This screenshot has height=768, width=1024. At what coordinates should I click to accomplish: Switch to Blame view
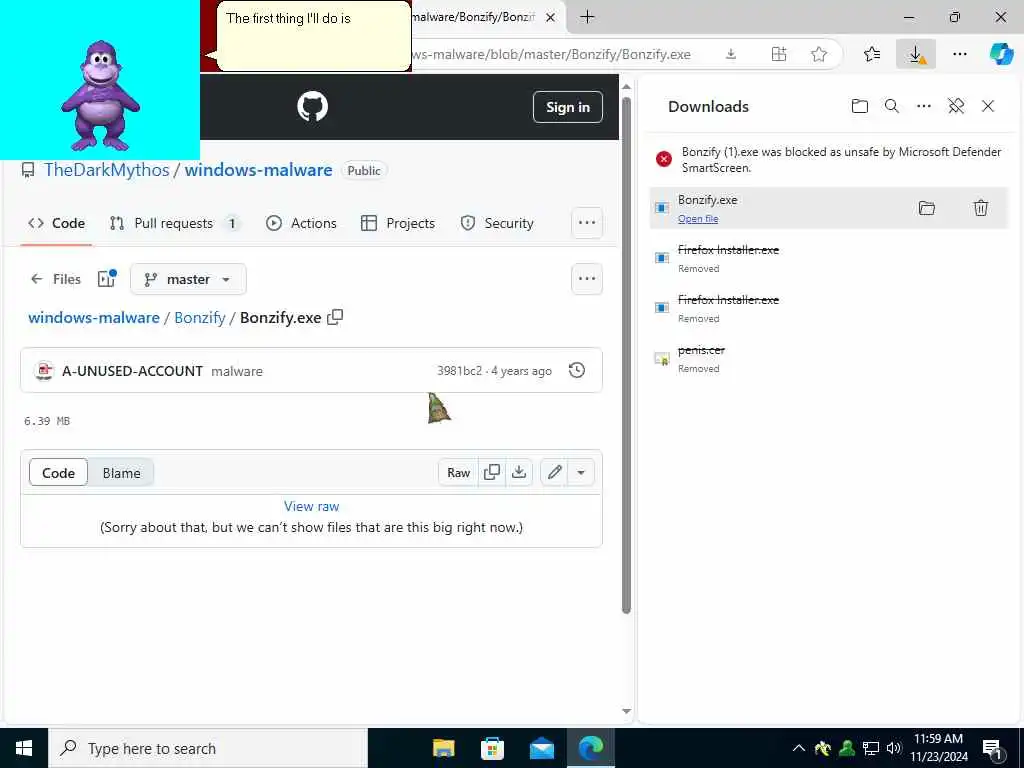pos(121,473)
